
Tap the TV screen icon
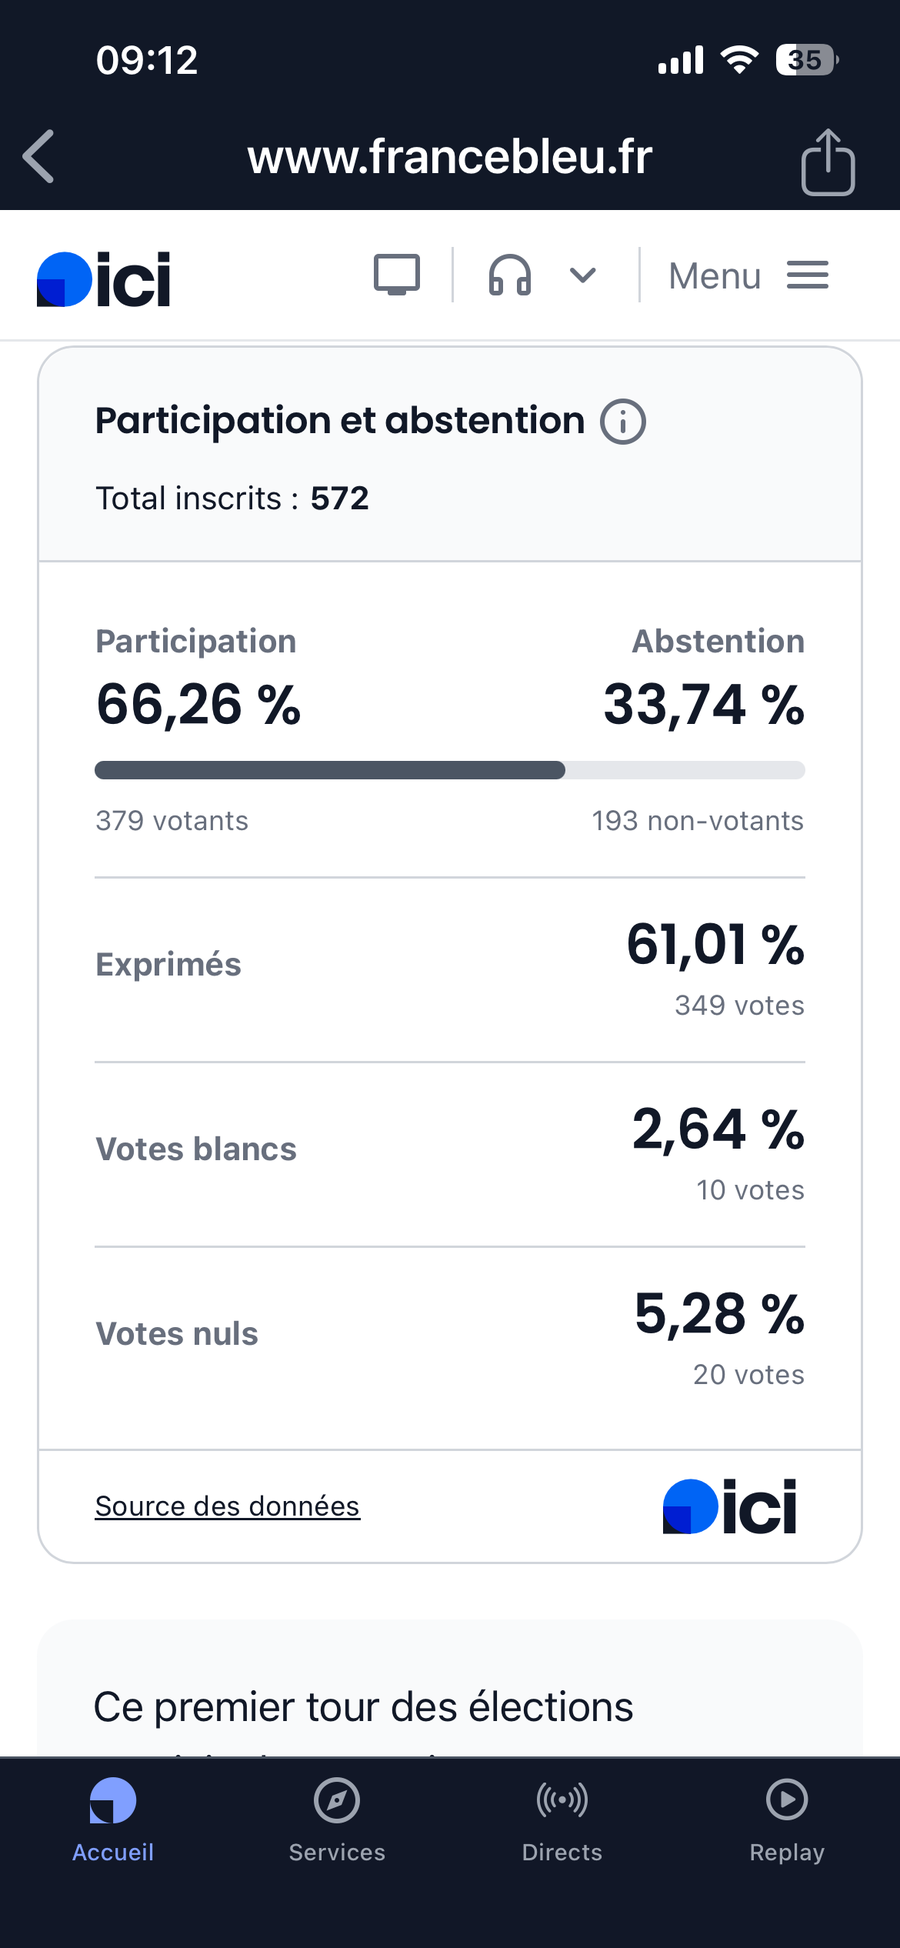click(x=397, y=275)
